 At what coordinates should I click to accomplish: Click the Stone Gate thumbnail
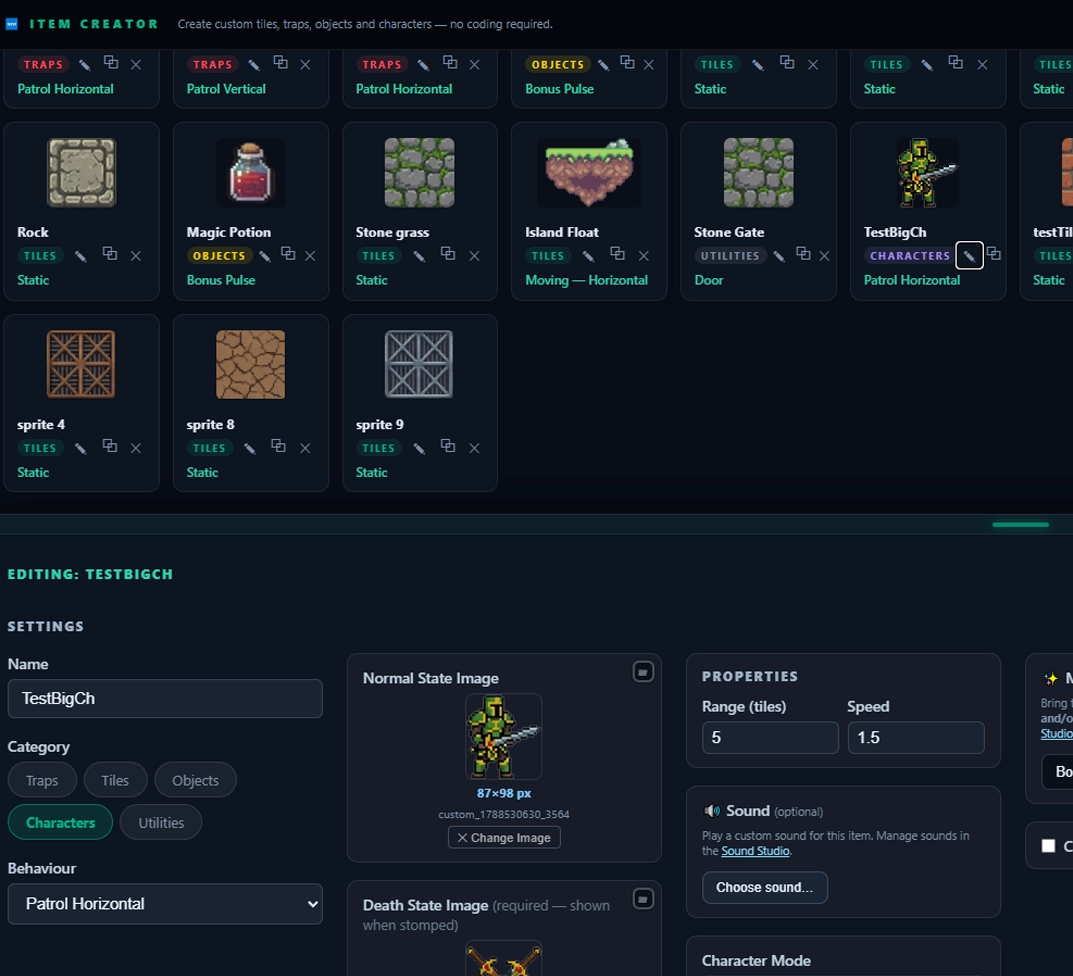click(x=758, y=172)
